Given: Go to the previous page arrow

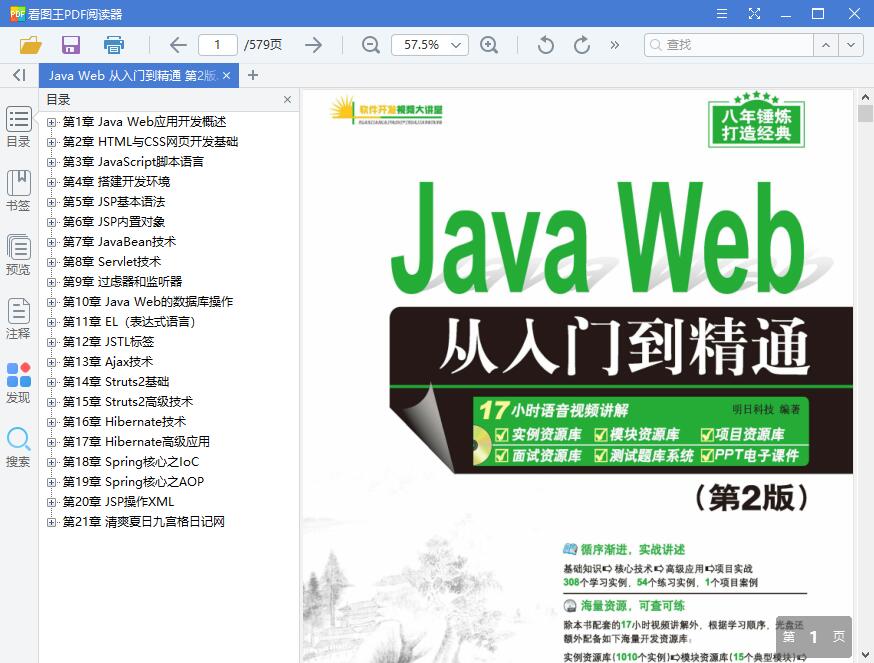Looking at the screenshot, I should 178,45.
